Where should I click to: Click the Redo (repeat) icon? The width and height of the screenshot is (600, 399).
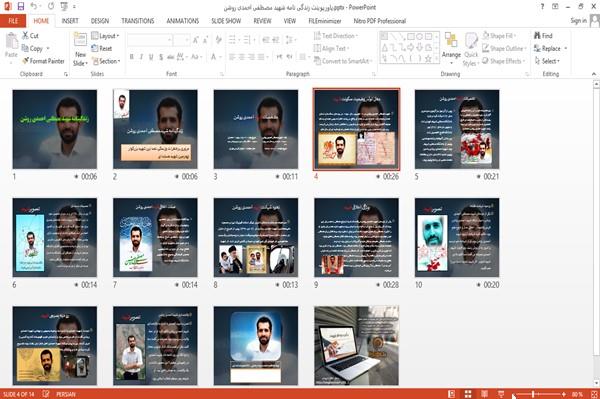(x=51, y=7)
